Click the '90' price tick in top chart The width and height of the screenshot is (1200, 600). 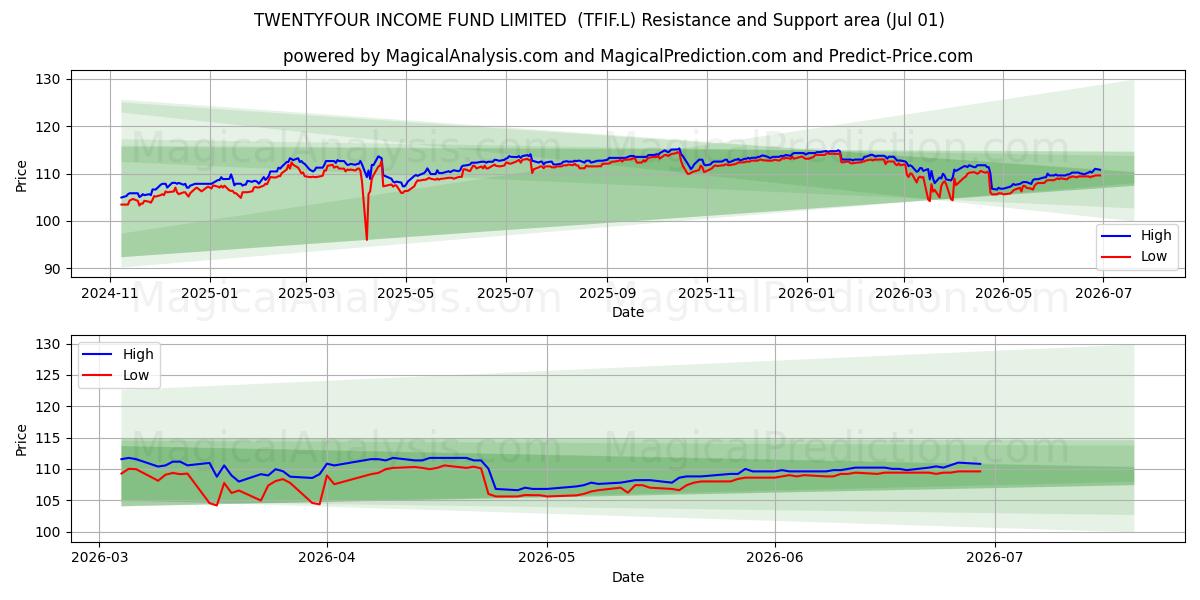52,269
